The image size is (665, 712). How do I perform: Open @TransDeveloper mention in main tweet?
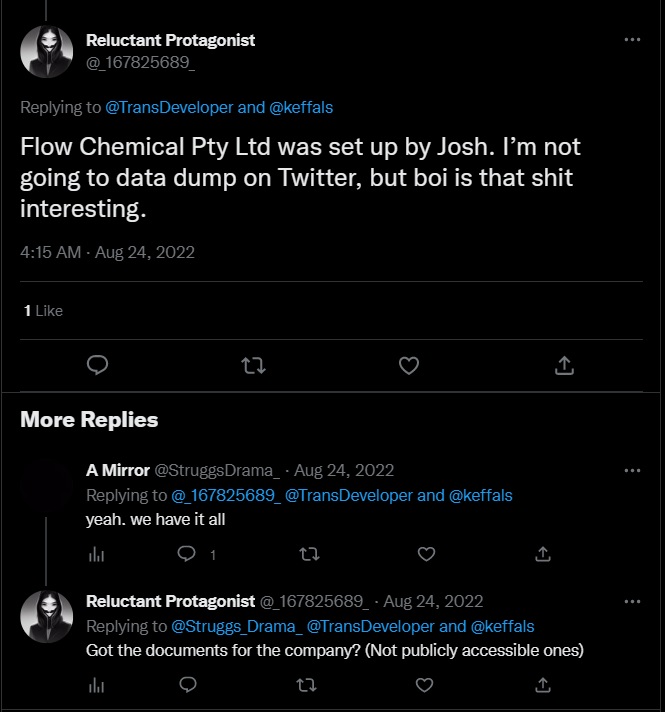click(169, 106)
